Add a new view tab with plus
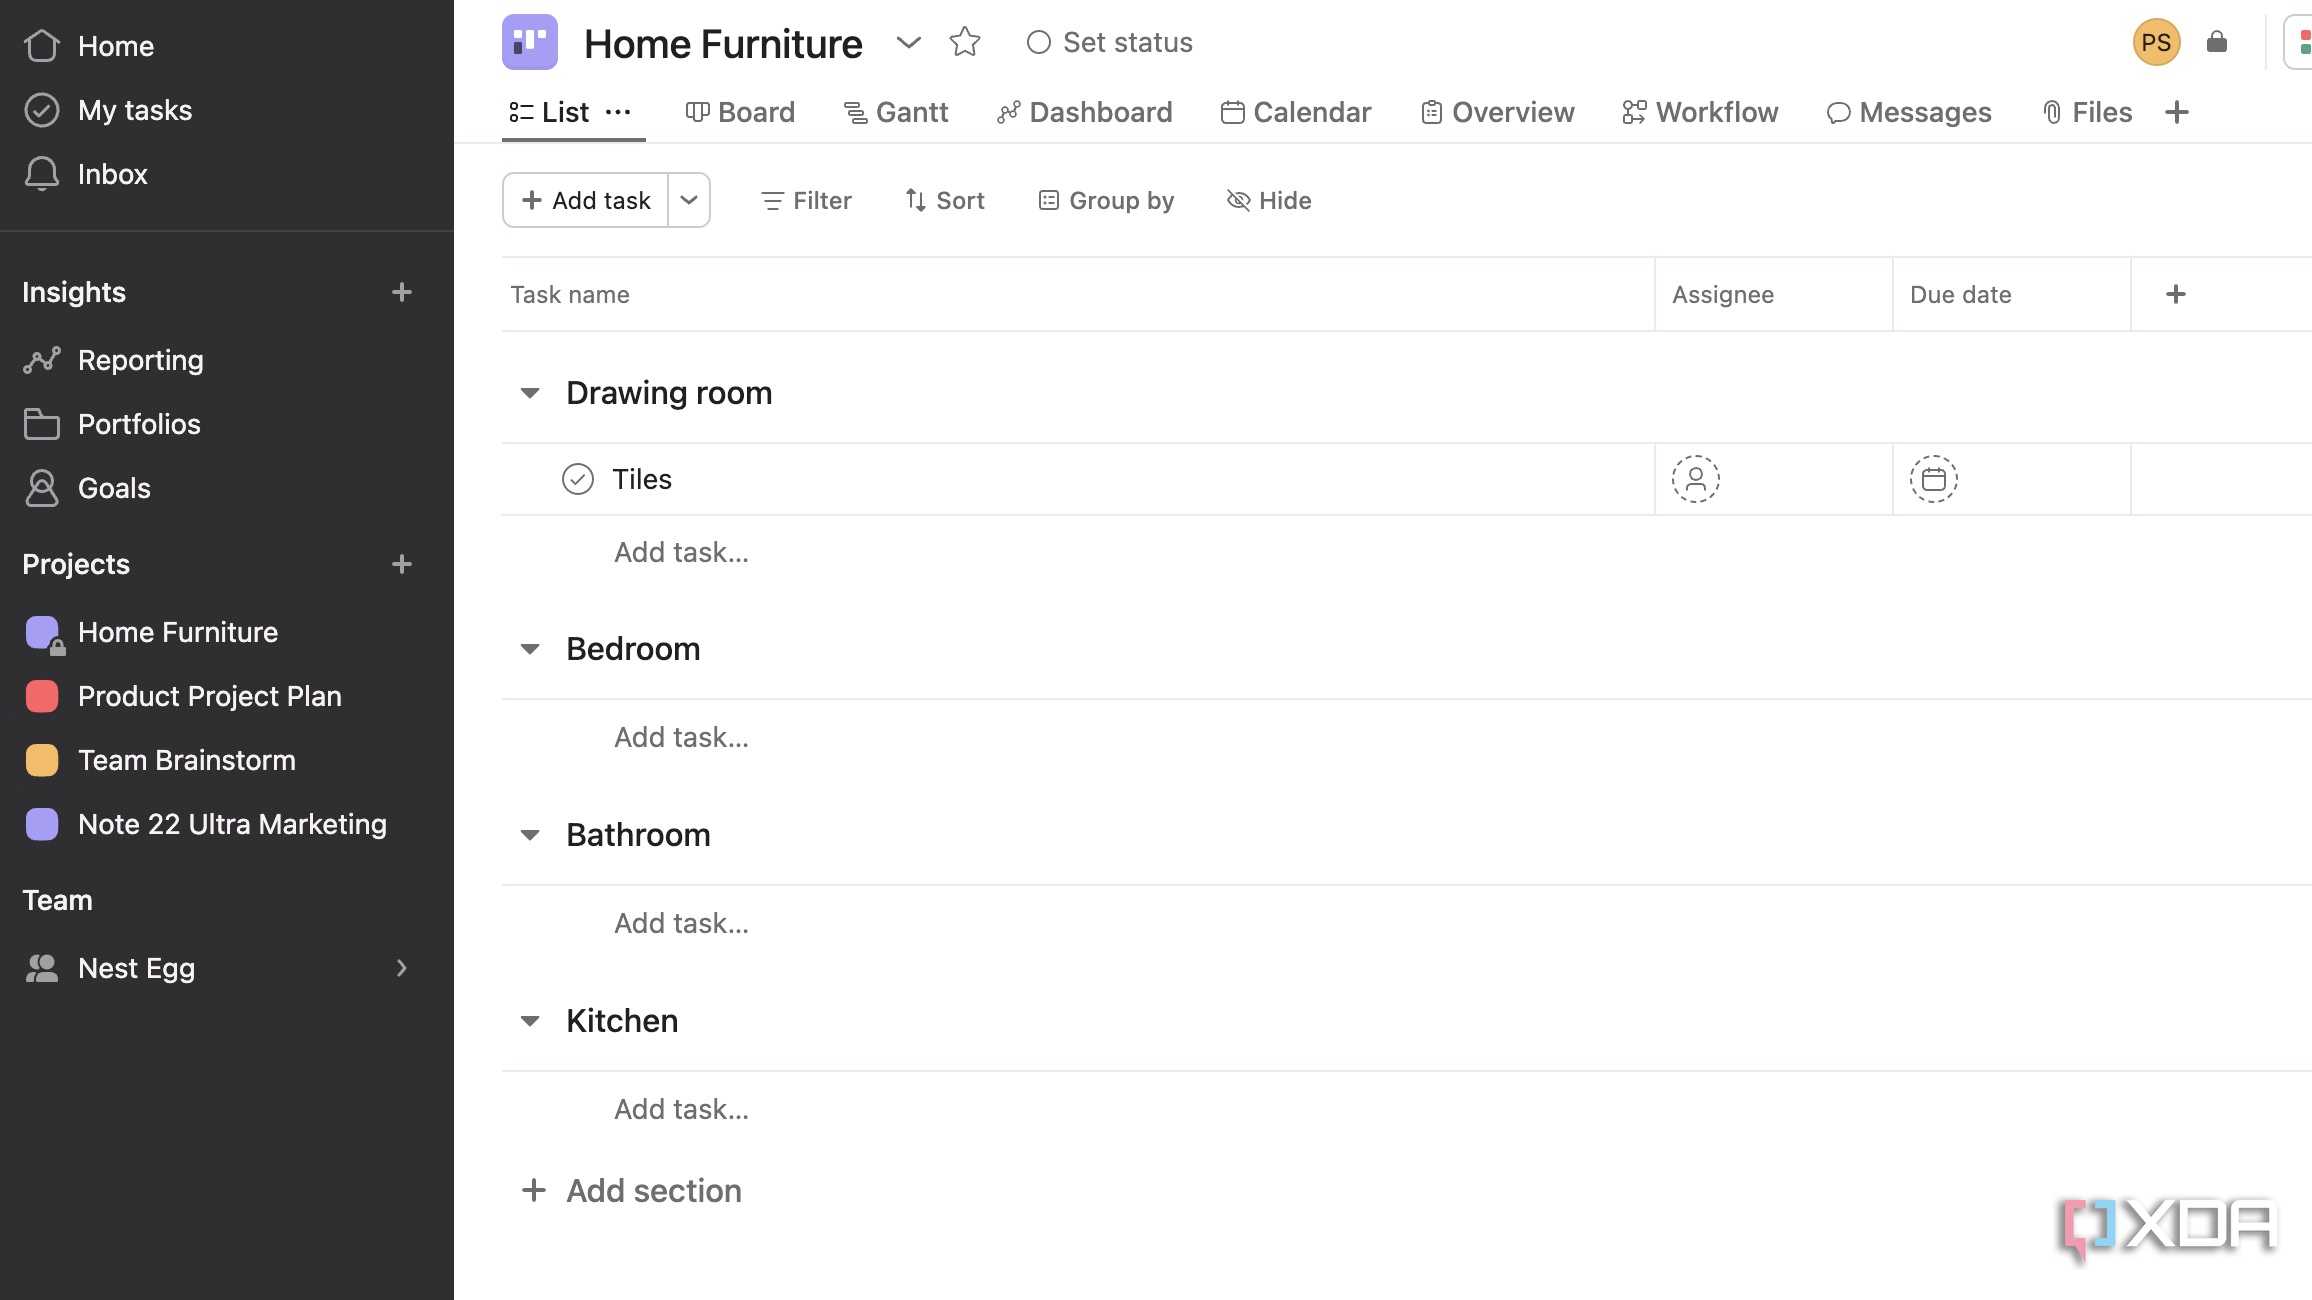The height and width of the screenshot is (1300, 2312). [2177, 112]
